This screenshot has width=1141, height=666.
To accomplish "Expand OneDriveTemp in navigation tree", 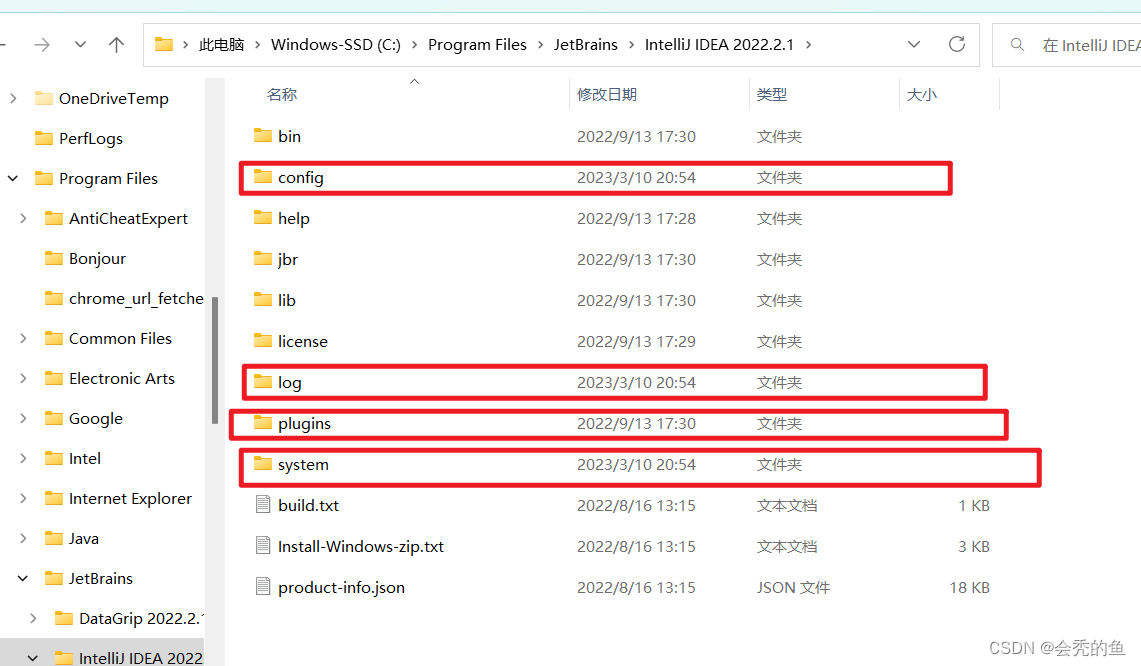I will coord(13,98).
